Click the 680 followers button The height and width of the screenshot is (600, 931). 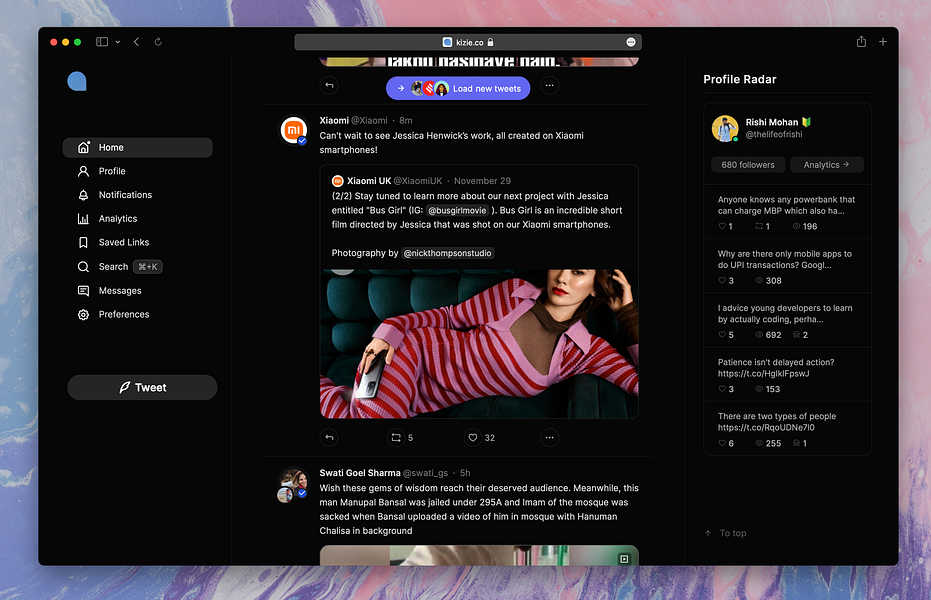pyautogui.click(x=748, y=165)
